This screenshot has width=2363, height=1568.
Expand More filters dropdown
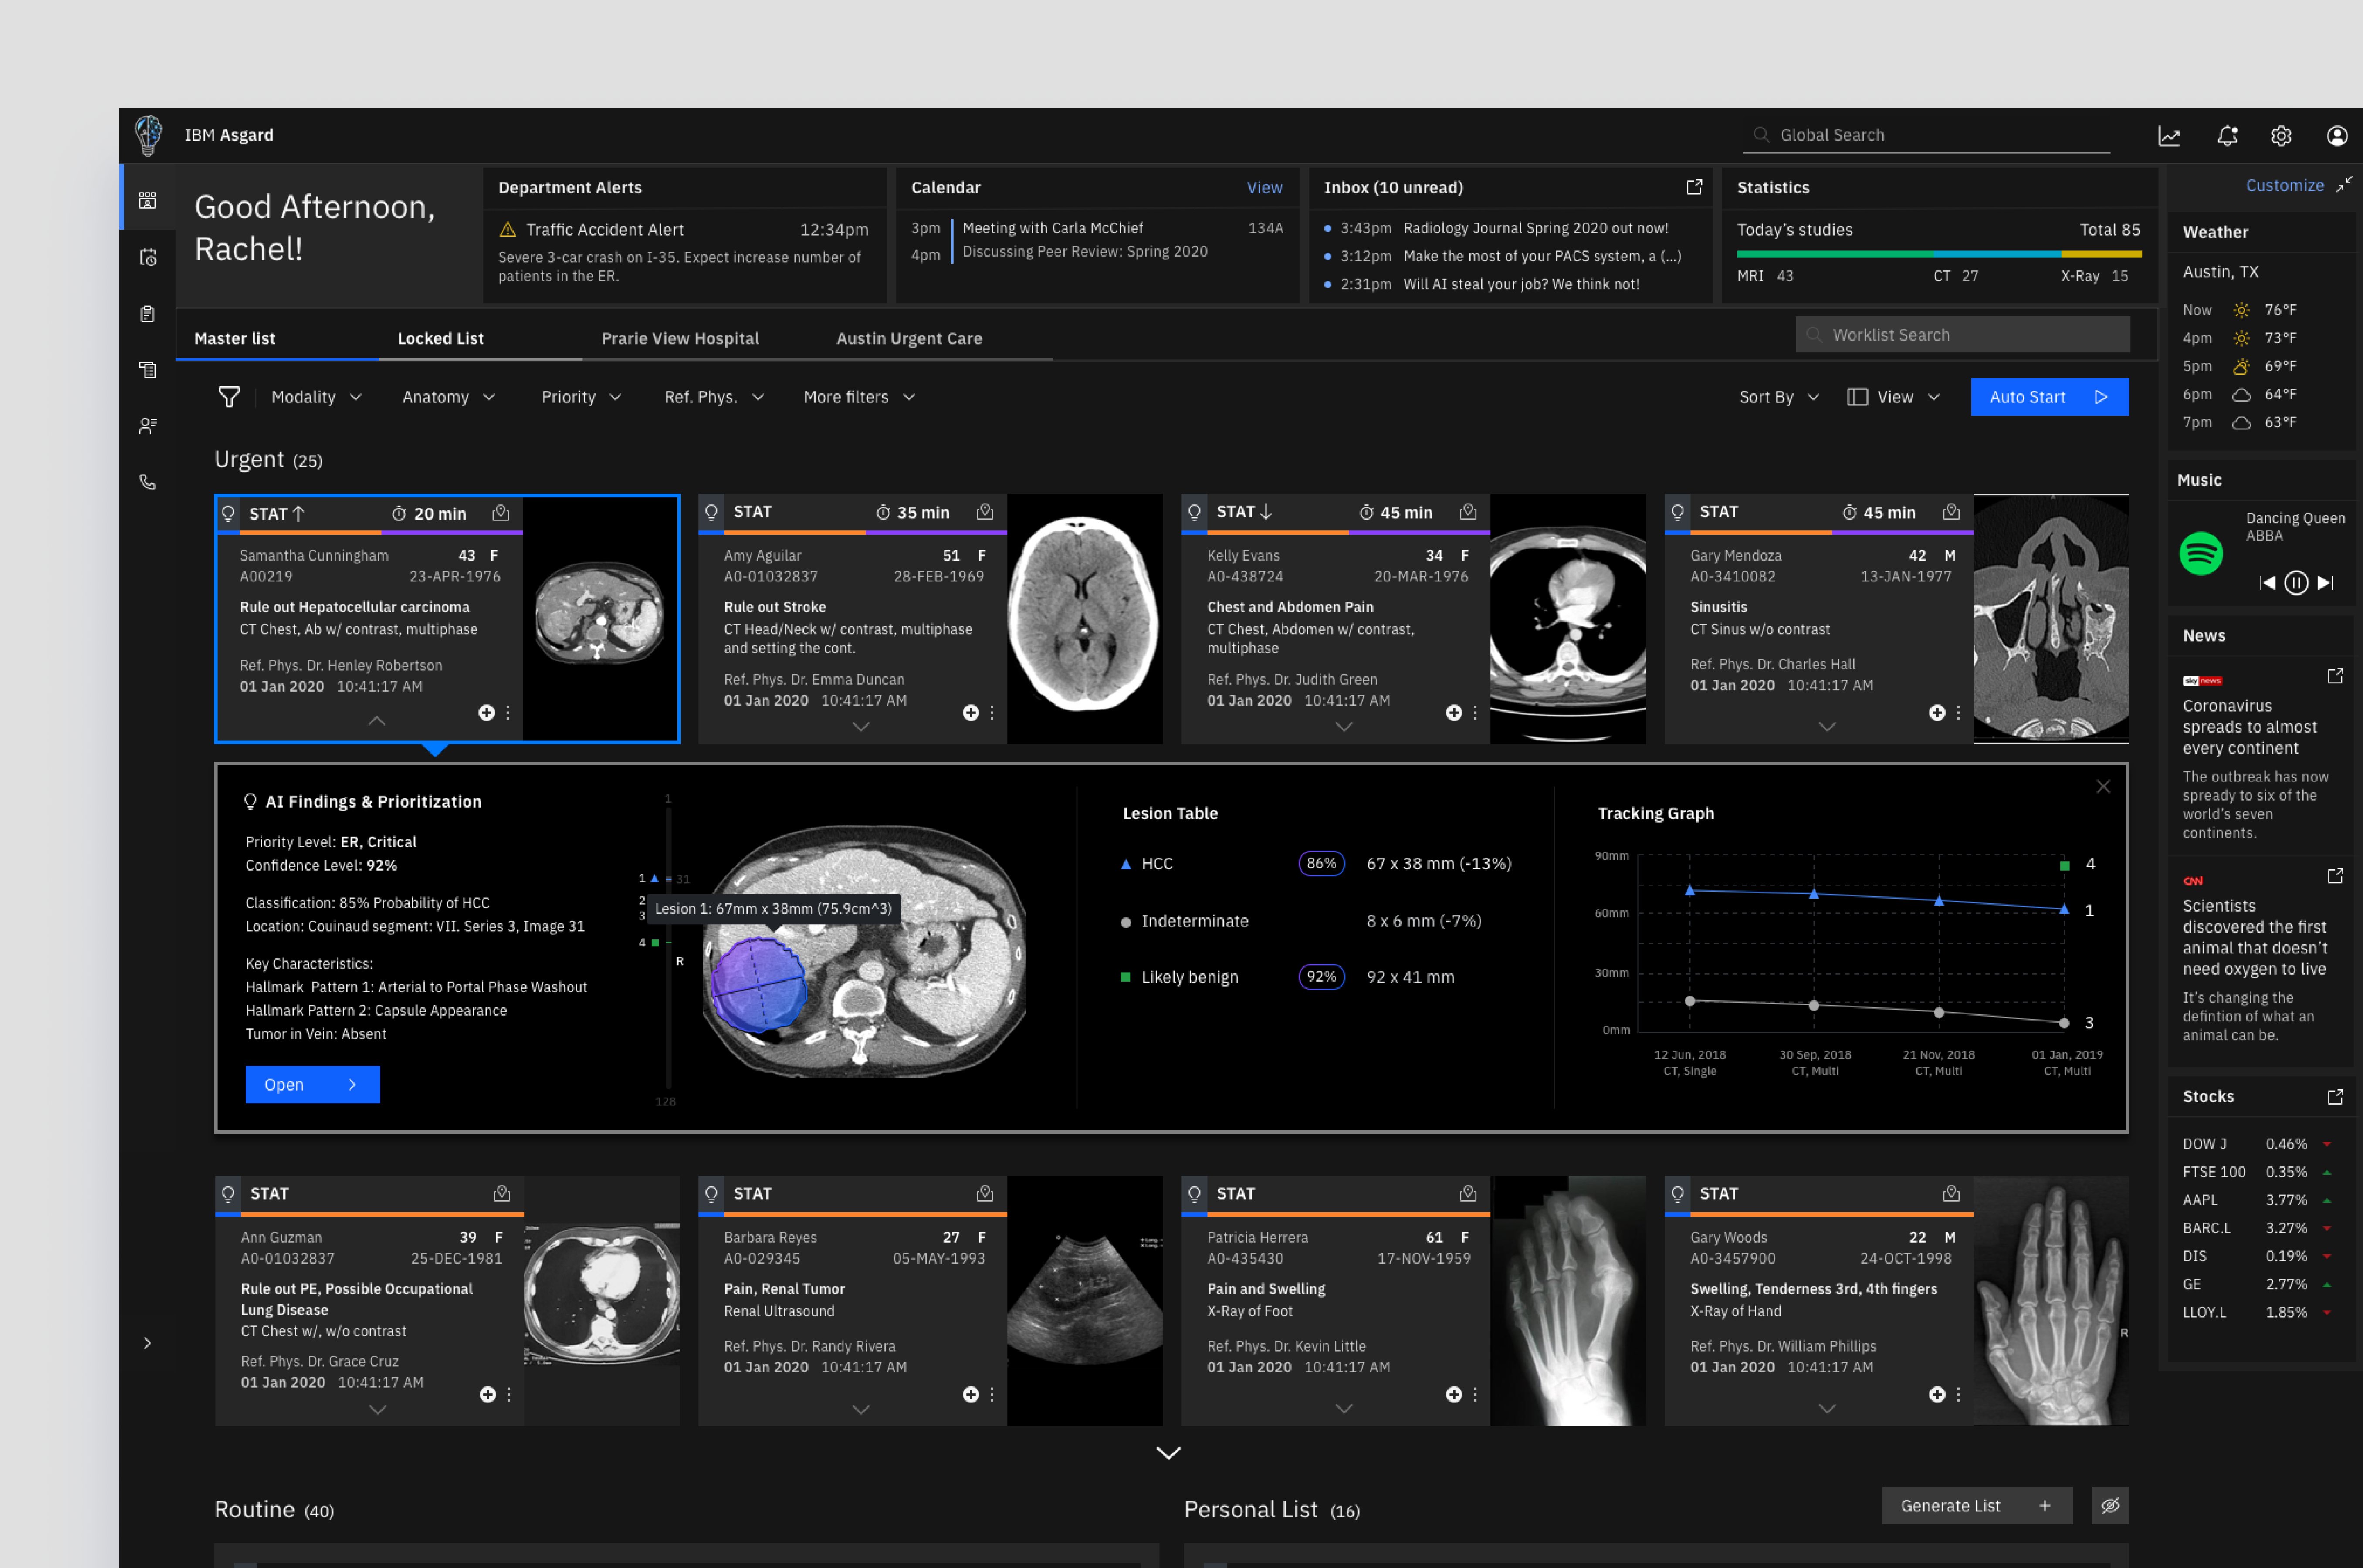(859, 397)
